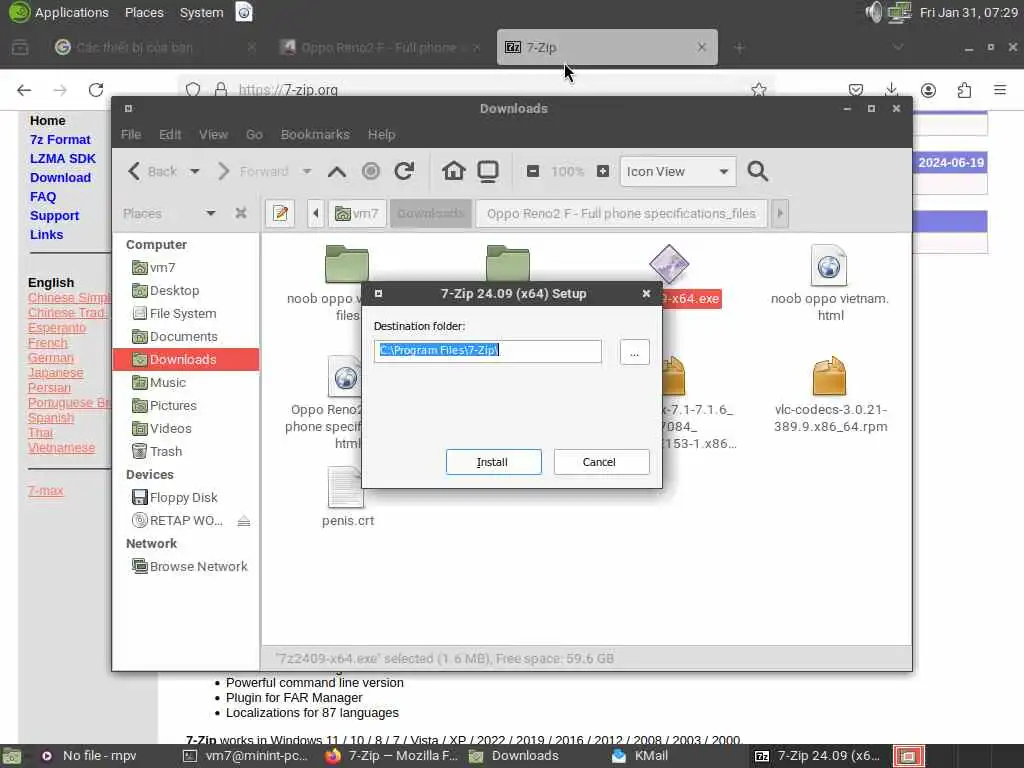Screen dimensions: 1024x768
Task: Open the Icon View mode dropdown
Action: [678, 171]
